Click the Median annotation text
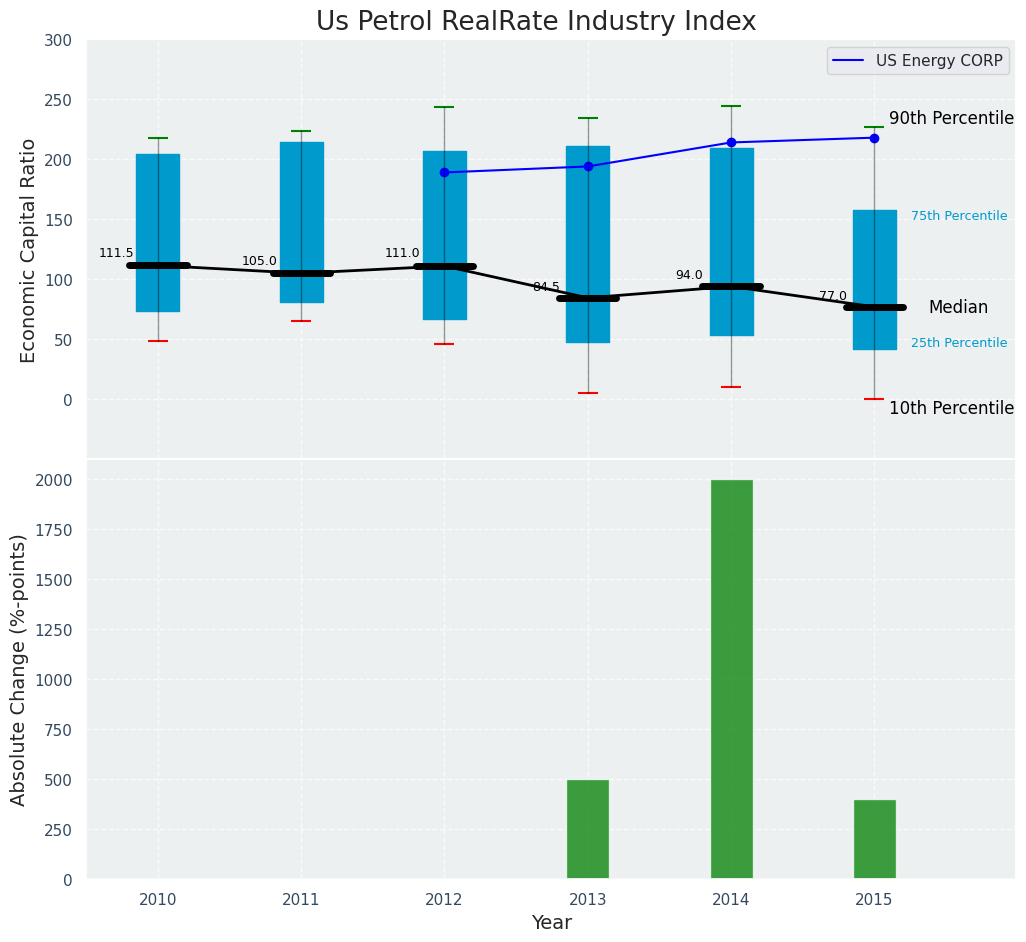The height and width of the screenshot is (942, 1026). tap(958, 308)
